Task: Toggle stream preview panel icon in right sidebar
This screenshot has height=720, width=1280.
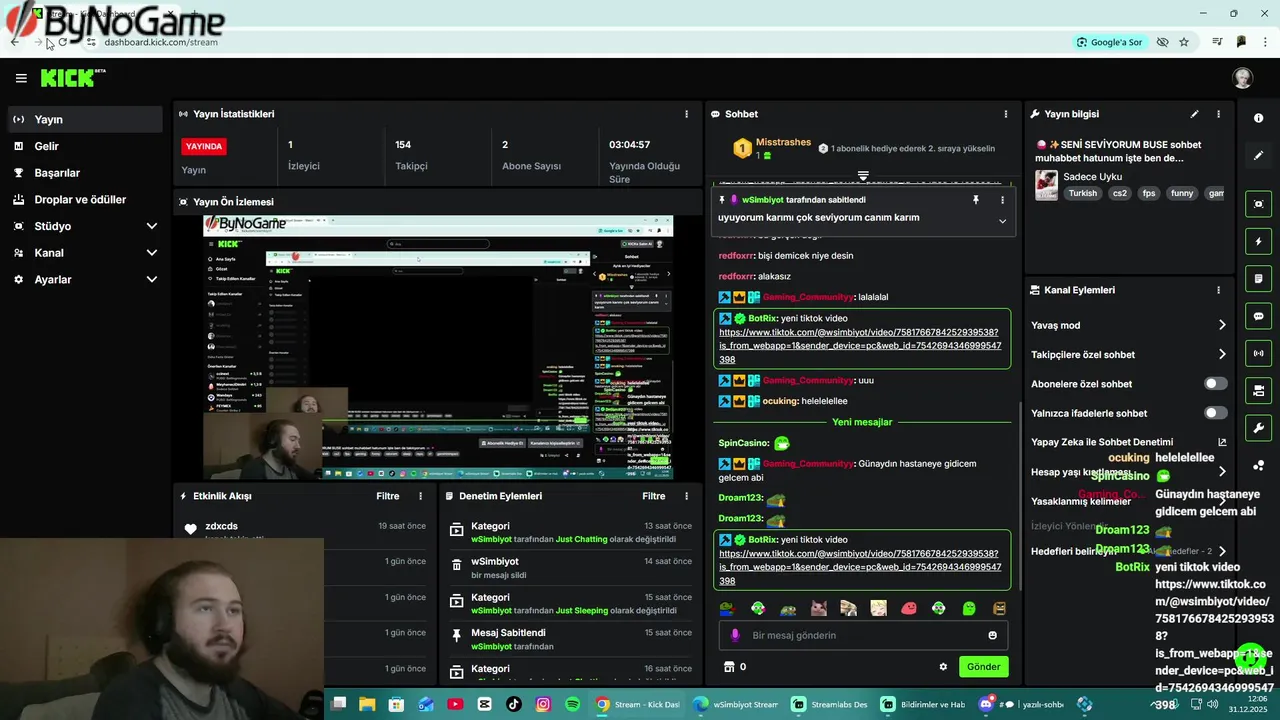Action: tap(1258, 204)
